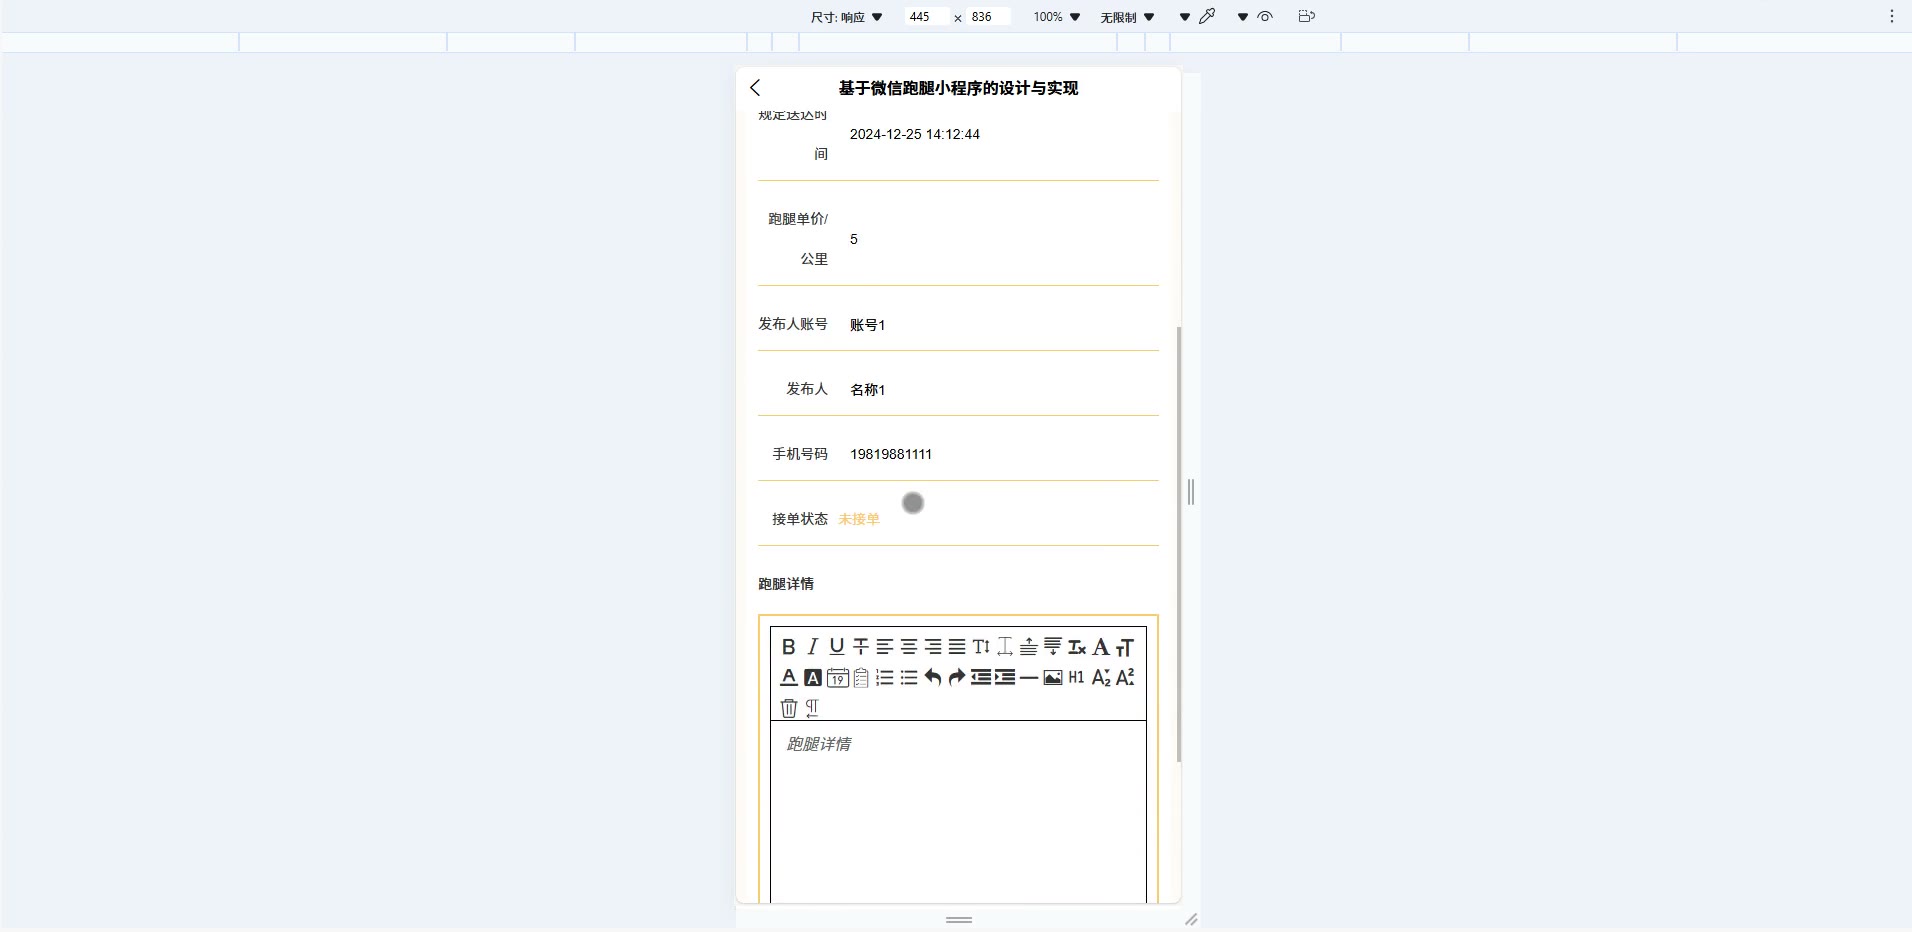Click the unit price value 5

854,239
